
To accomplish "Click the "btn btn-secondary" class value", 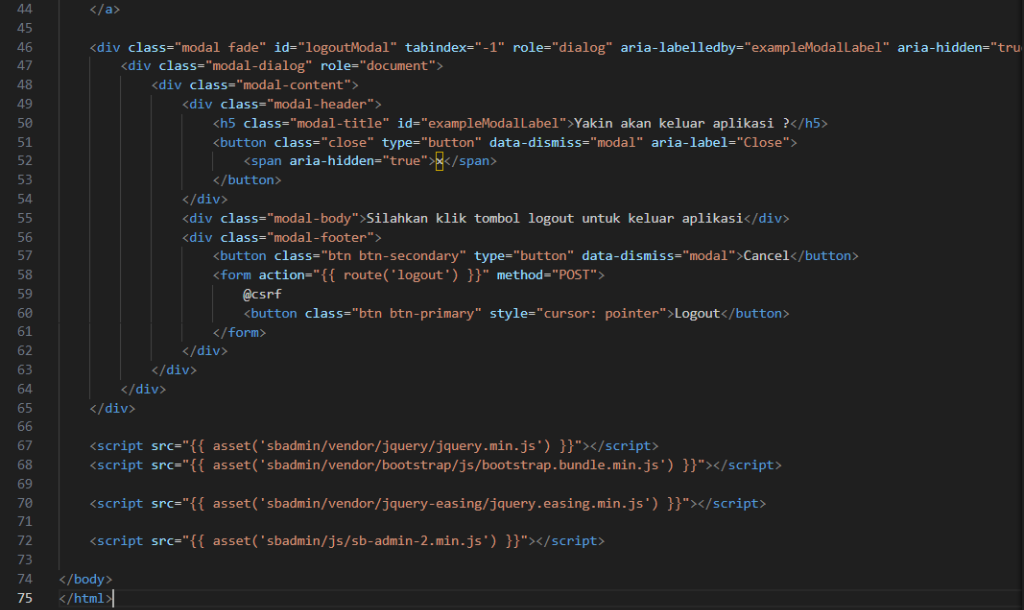I will [x=393, y=256].
